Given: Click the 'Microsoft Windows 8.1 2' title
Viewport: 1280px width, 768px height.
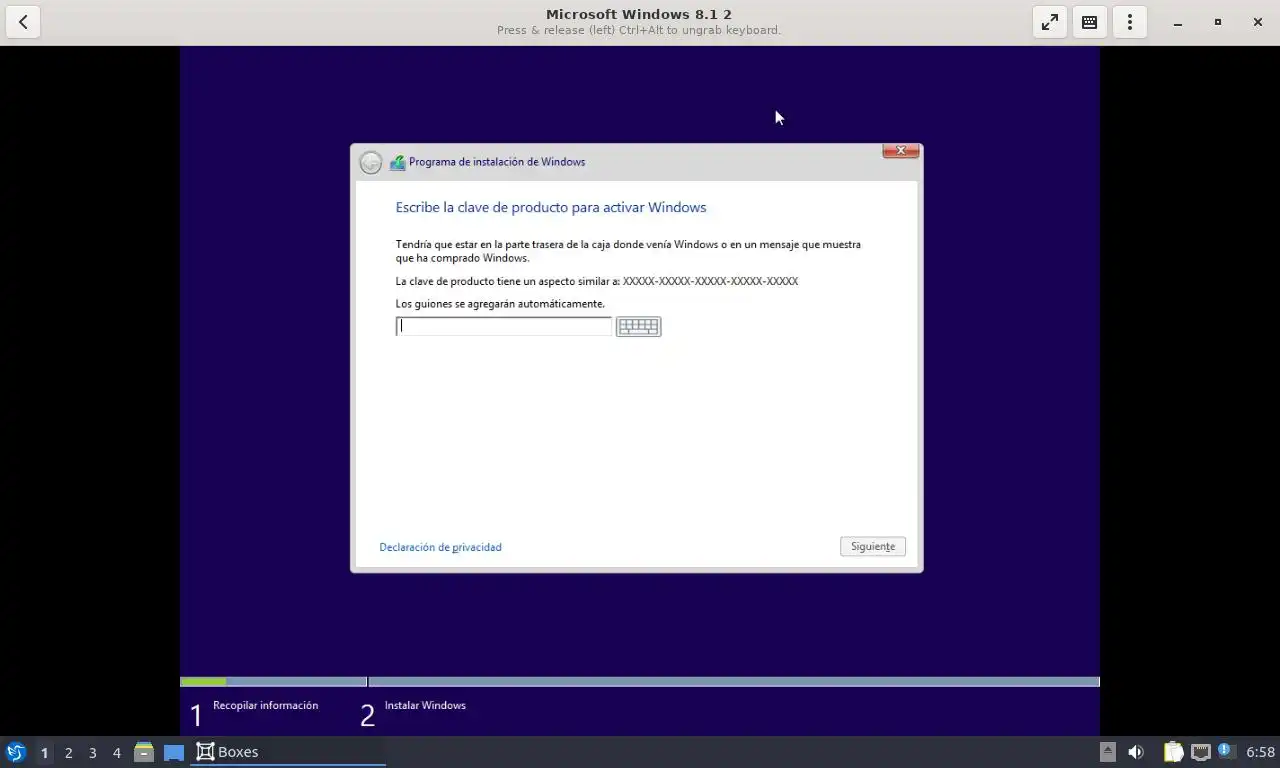Looking at the screenshot, I should point(639,14).
